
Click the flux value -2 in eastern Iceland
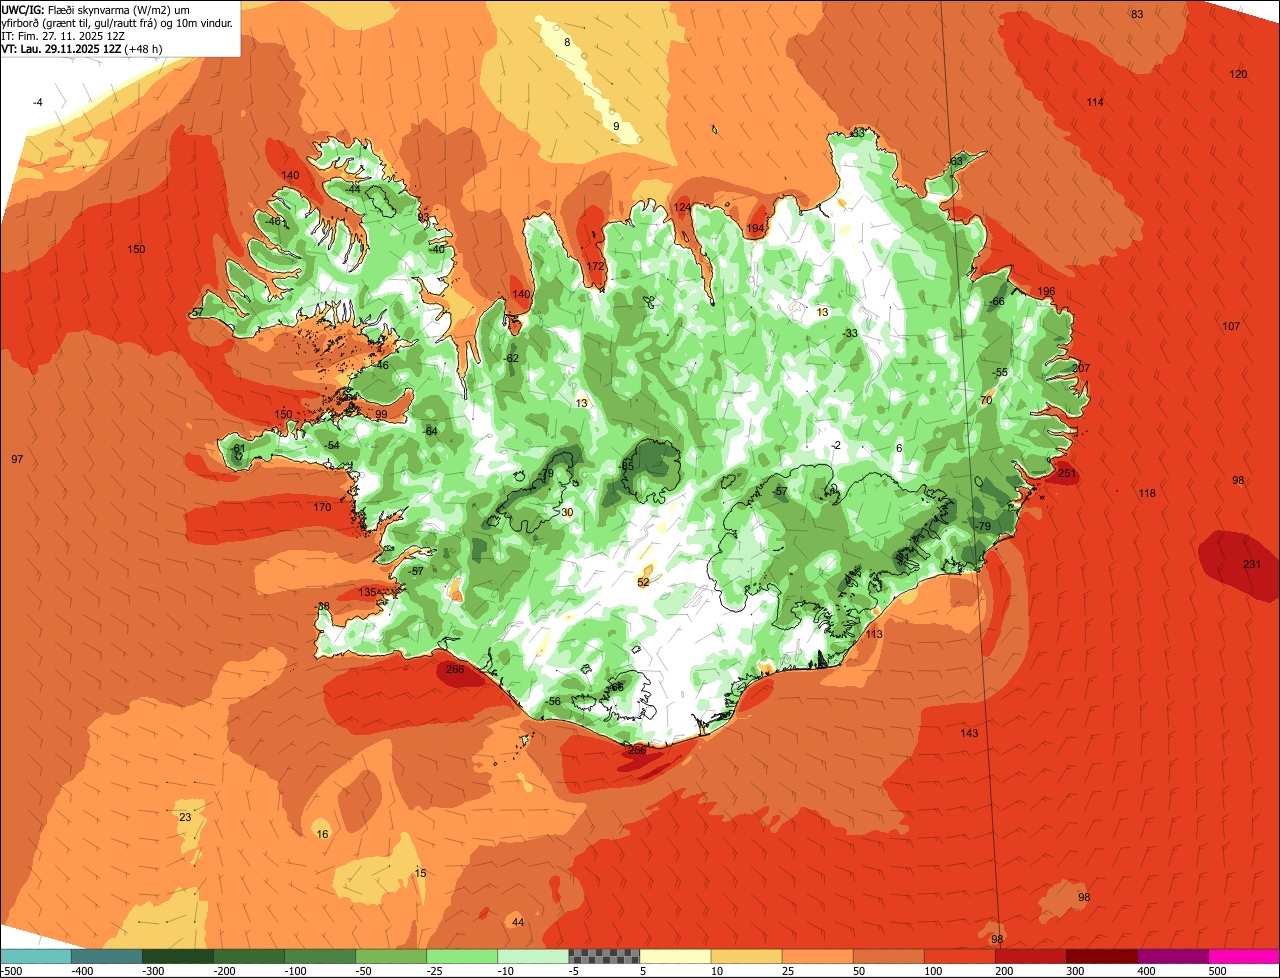(836, 446)
